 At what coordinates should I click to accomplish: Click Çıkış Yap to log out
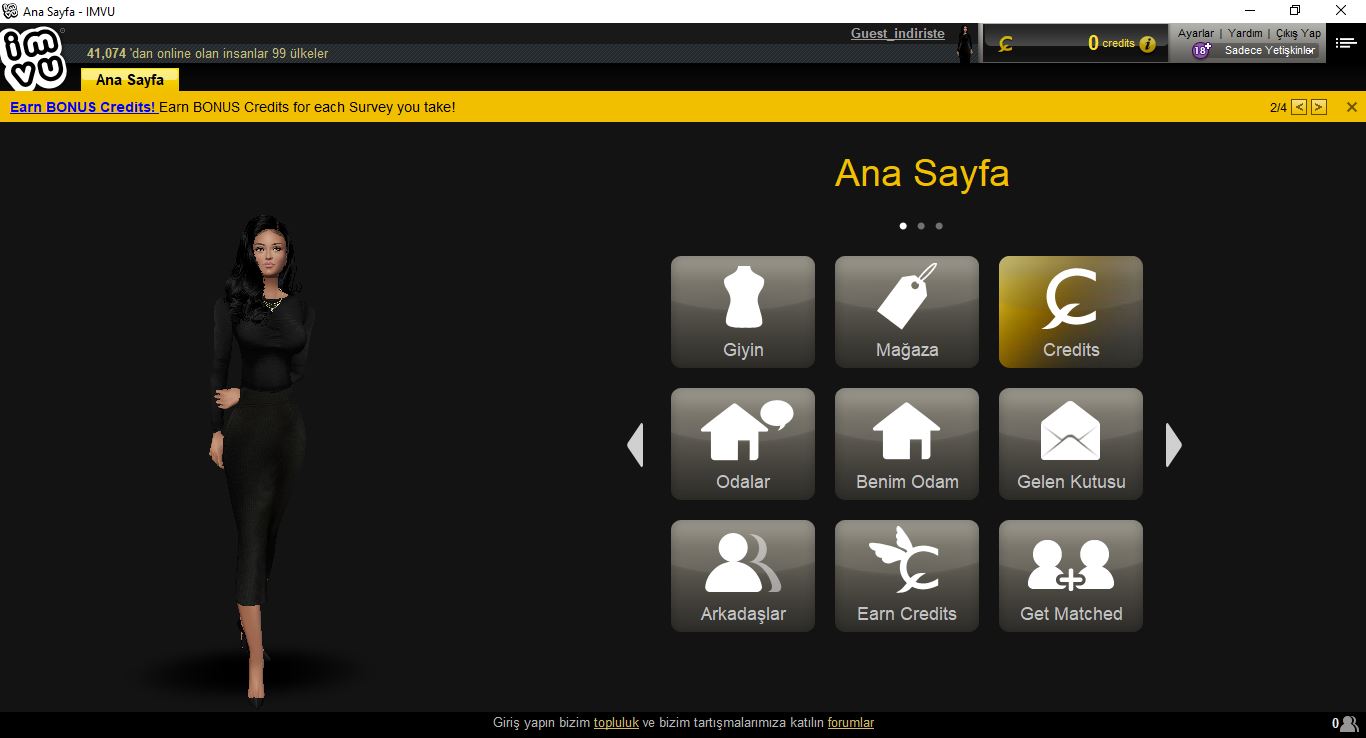[x=1298, y=33]
